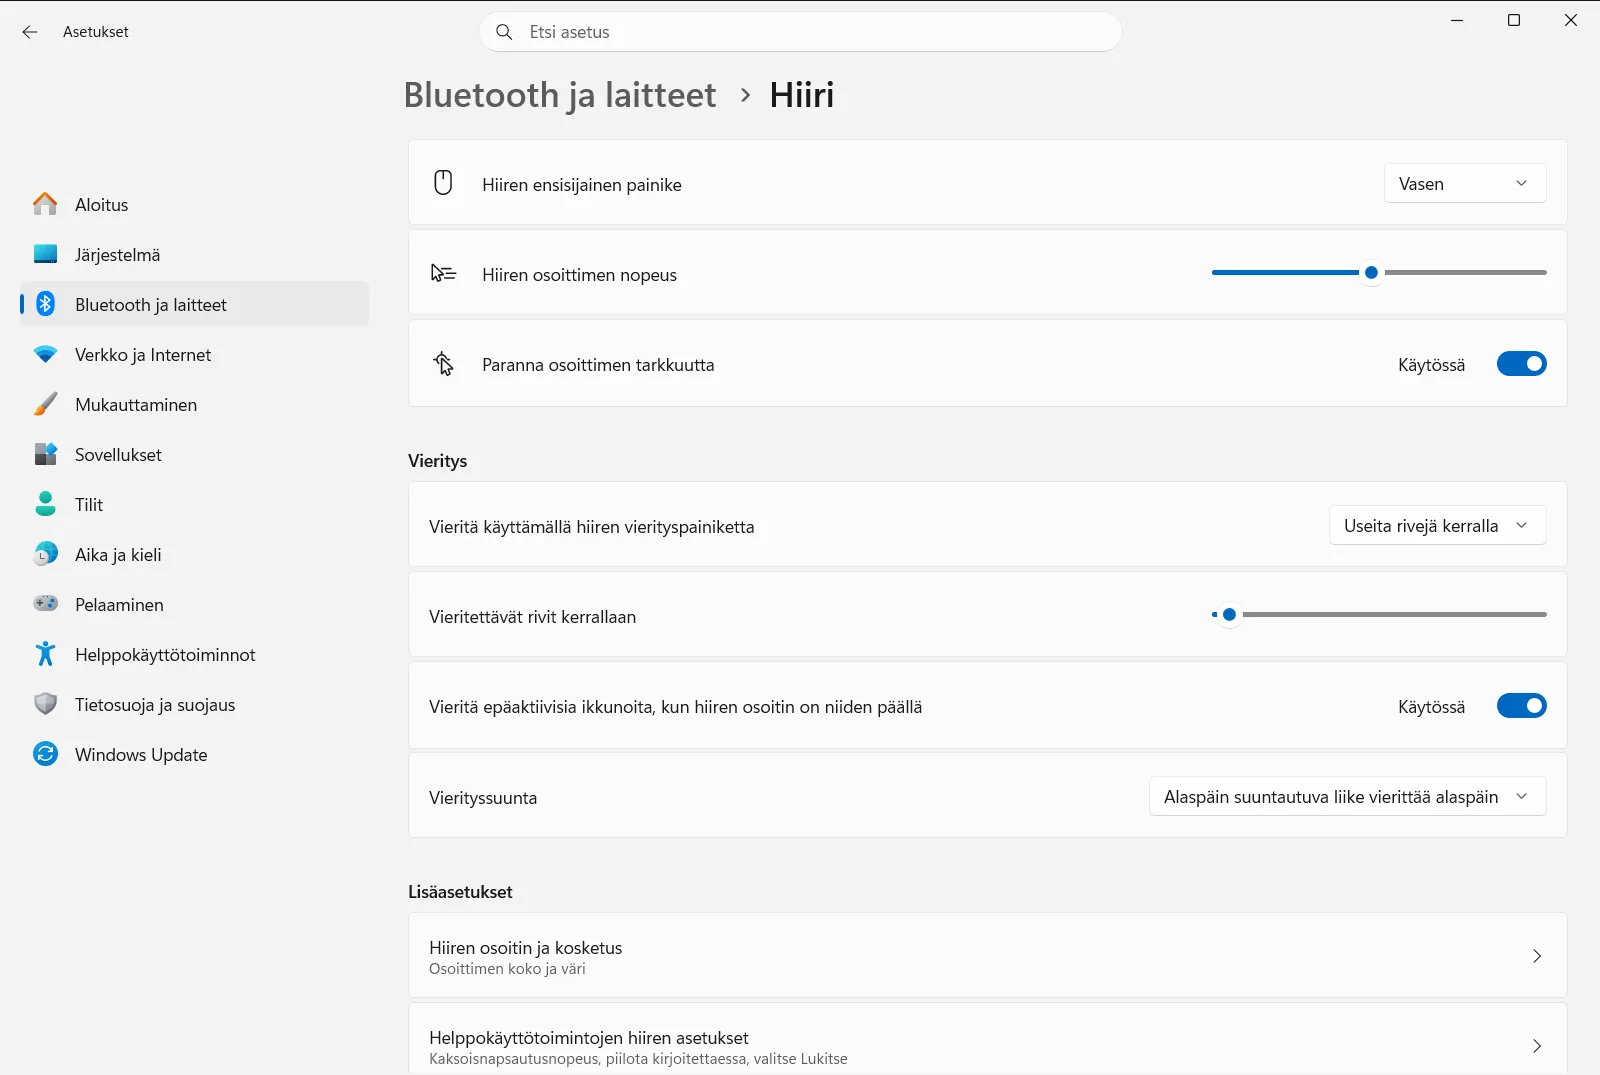1600x1075 pixels.
Task: Click the Paranna osoittimen tarkkuutta icon
Action: point(443,364)
